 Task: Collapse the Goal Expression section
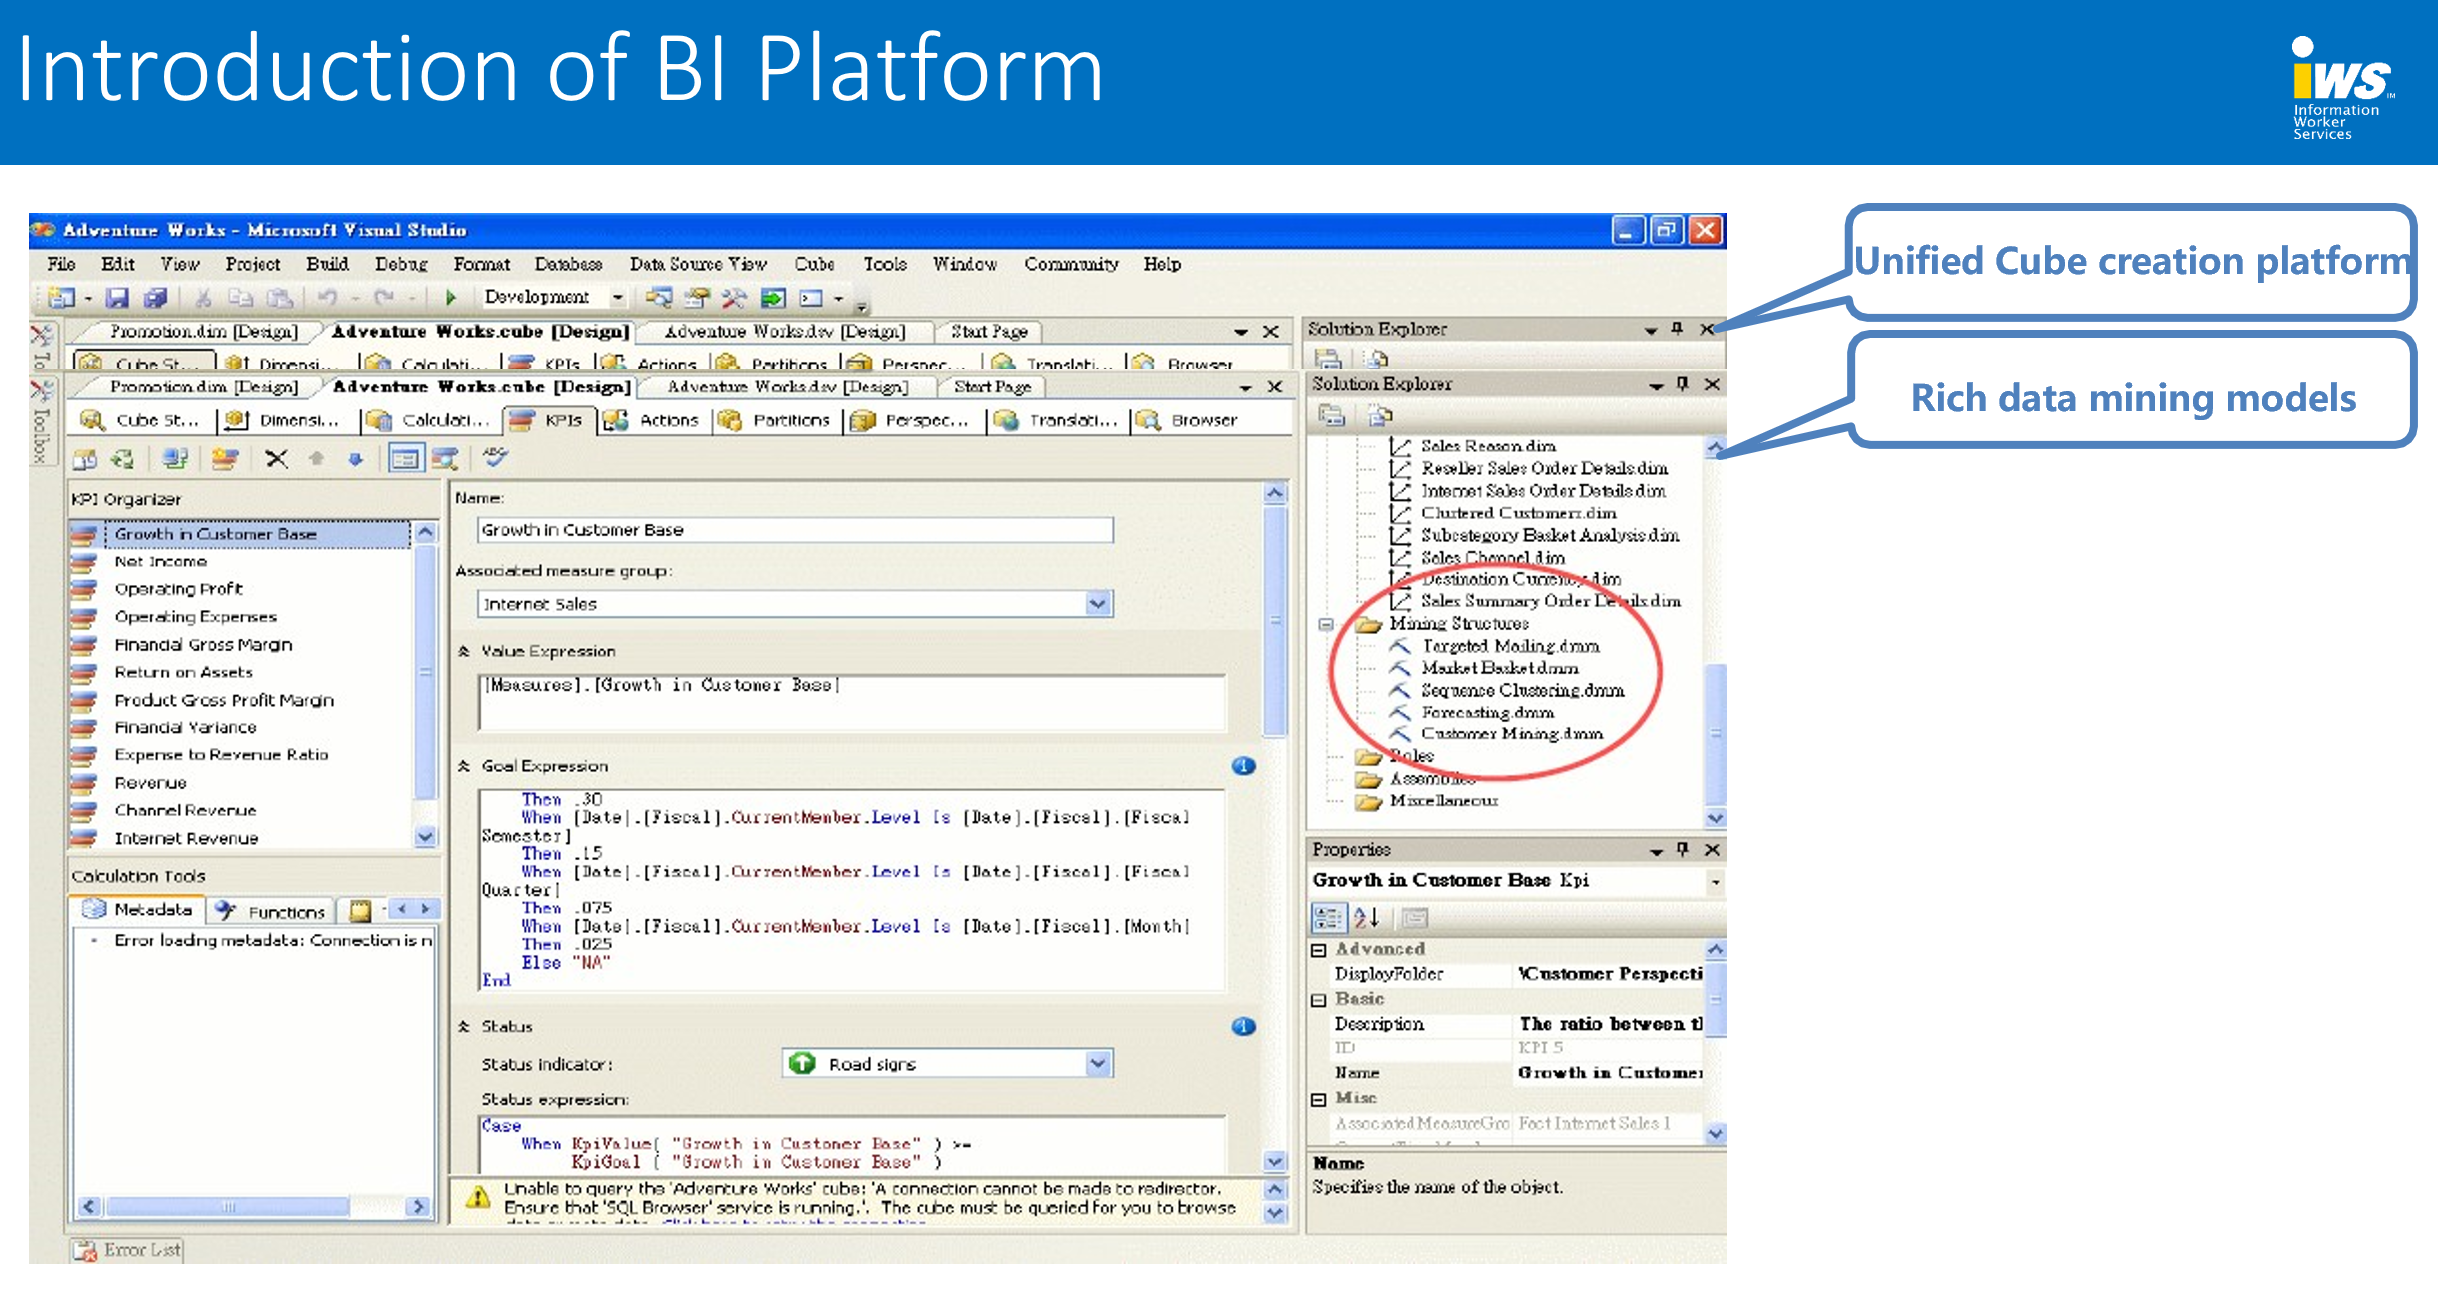point(464,767)
